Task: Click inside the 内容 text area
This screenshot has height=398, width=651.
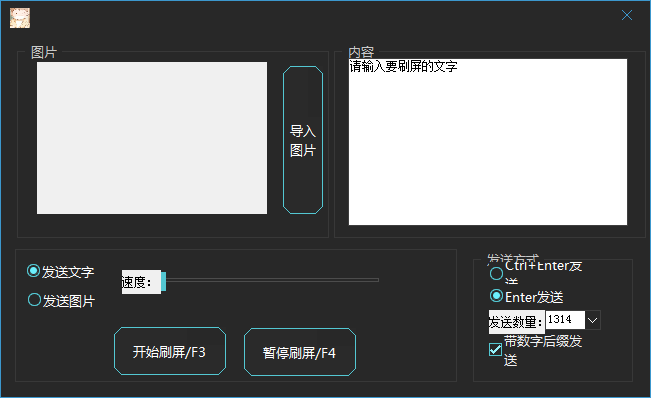Action: [488, 142]
